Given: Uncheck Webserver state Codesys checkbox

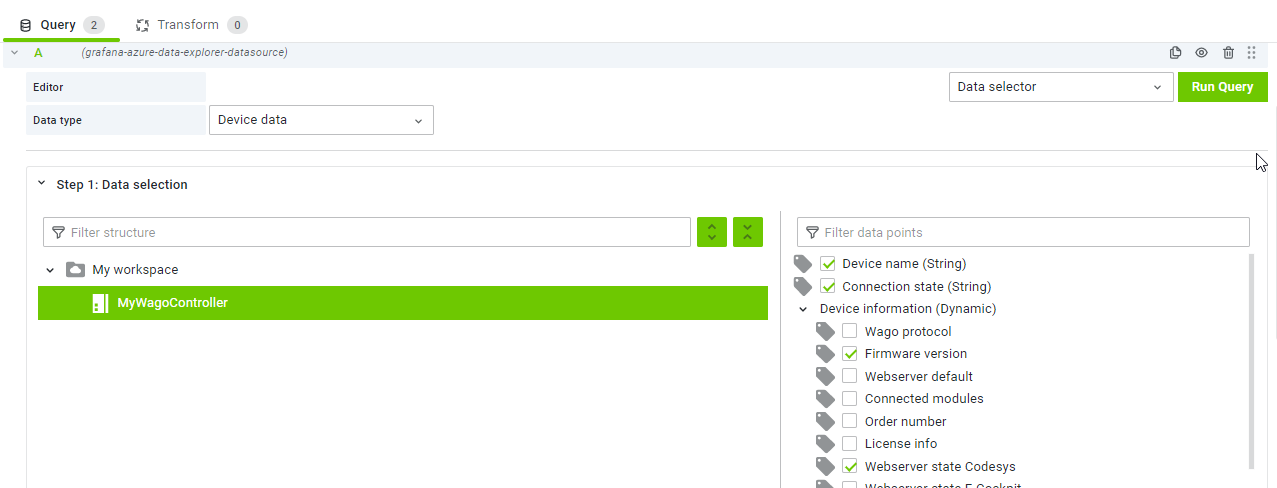Looking at the screenshot, I should (x=849, y=466).
